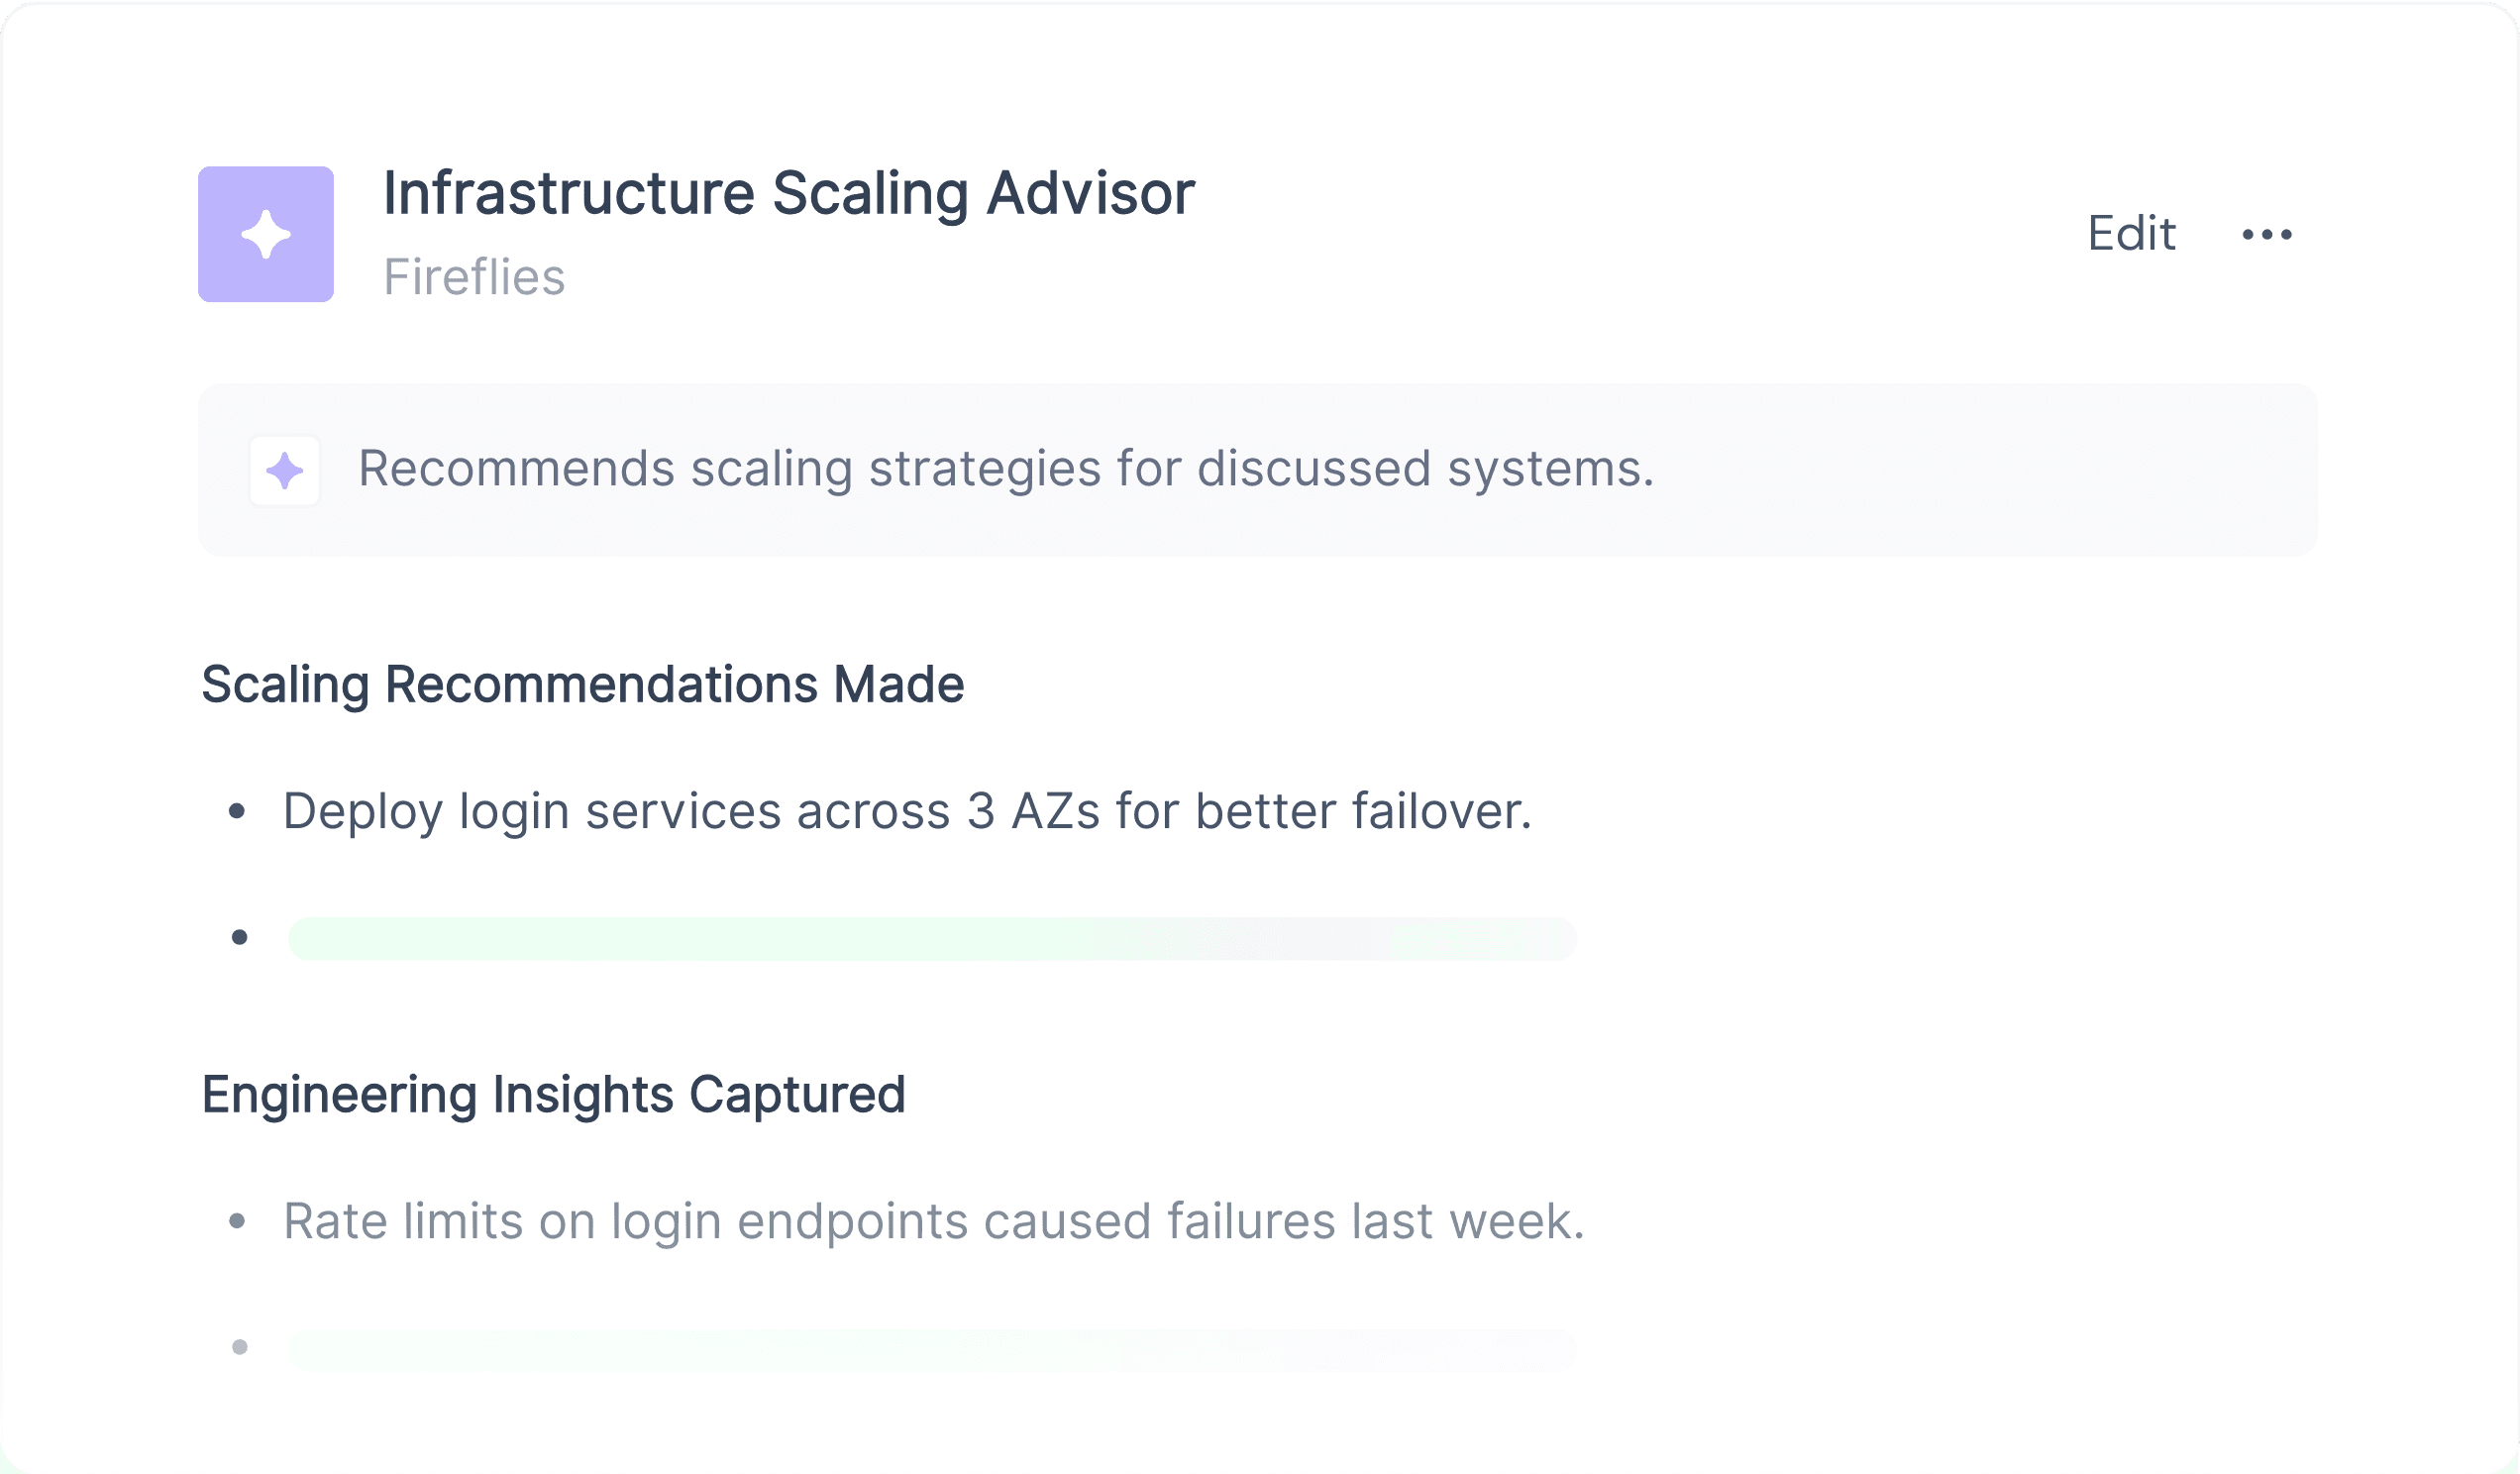2520x1474 pixels.
Task: Click the Engineering Insights Captured heading
Action: click(x=554, y=1095)
